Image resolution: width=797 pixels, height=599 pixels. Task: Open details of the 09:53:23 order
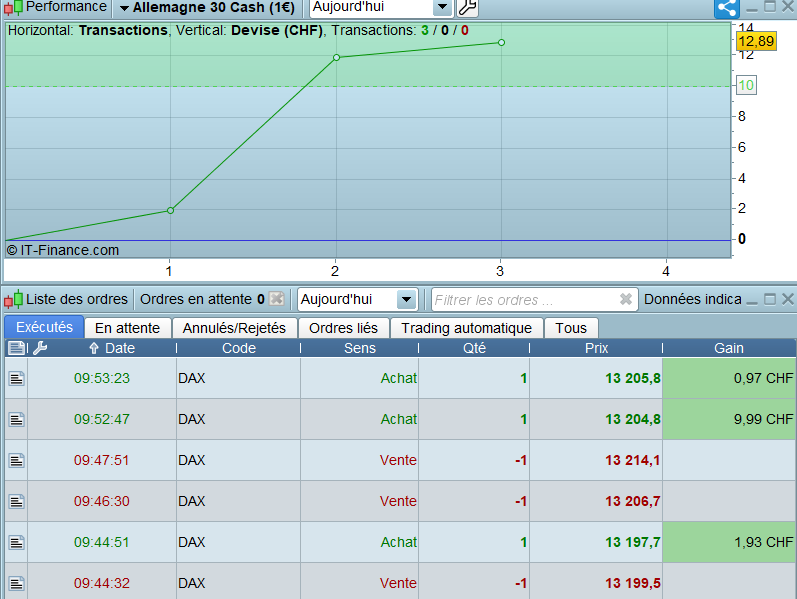(x=16, y=378)
